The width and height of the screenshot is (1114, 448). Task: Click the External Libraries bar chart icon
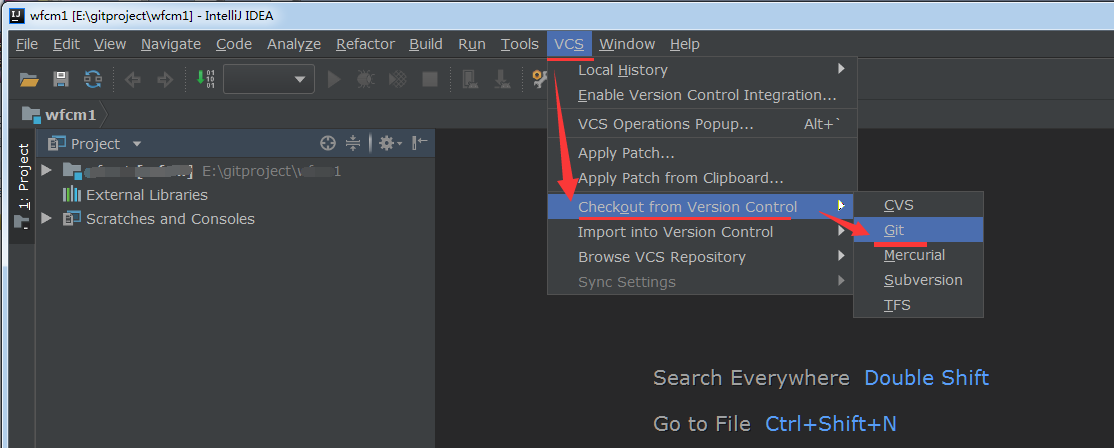point(72,195)
